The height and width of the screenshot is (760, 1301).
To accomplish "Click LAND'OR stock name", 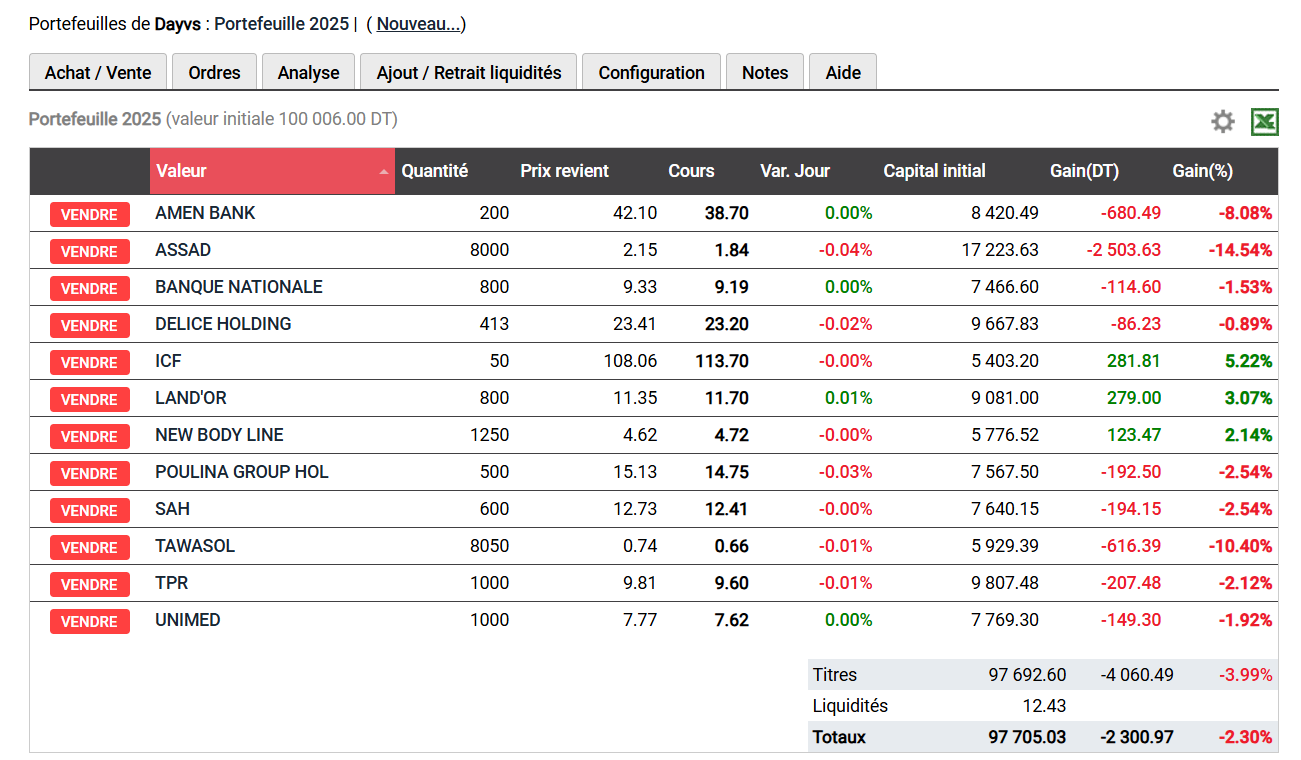I will click(191, 398).
